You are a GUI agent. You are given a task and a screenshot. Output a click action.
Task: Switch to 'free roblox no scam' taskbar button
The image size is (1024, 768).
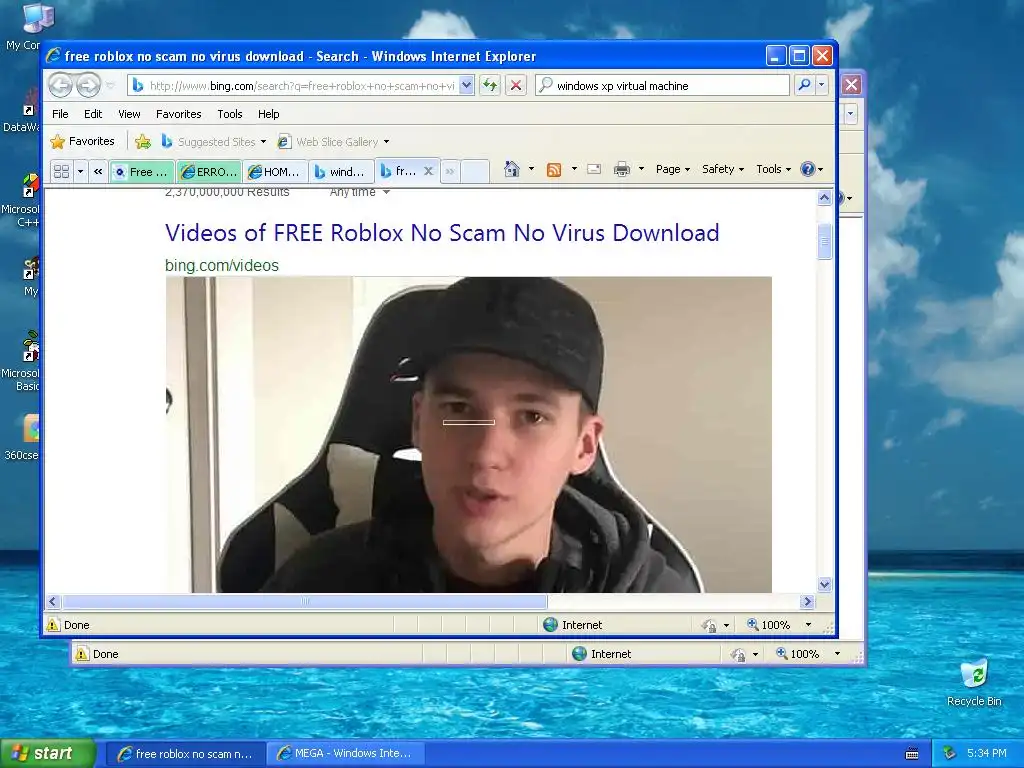click(x=185, y=754)
